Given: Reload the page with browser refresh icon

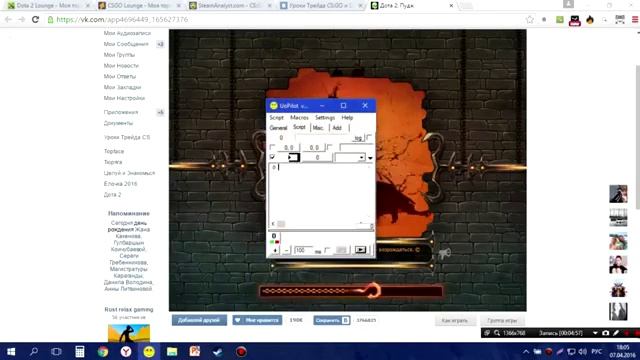Looking at the screenshot, I should [x=36, y=20].
